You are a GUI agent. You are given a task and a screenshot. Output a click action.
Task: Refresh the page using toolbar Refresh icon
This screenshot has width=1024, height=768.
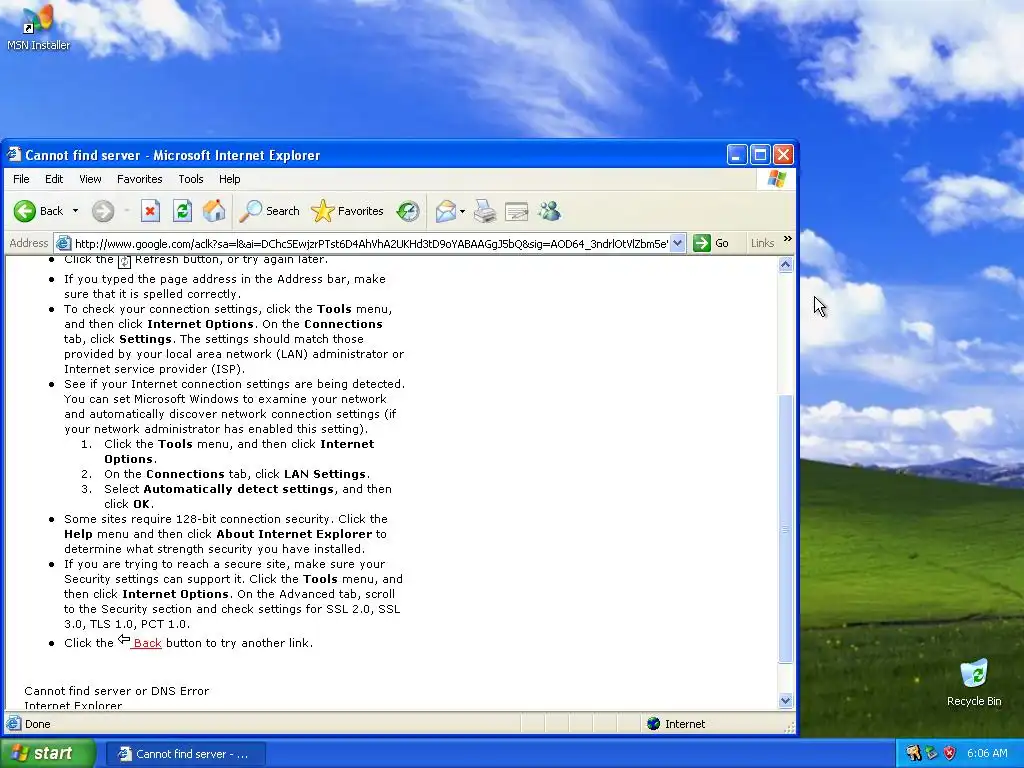pos(182,211)
